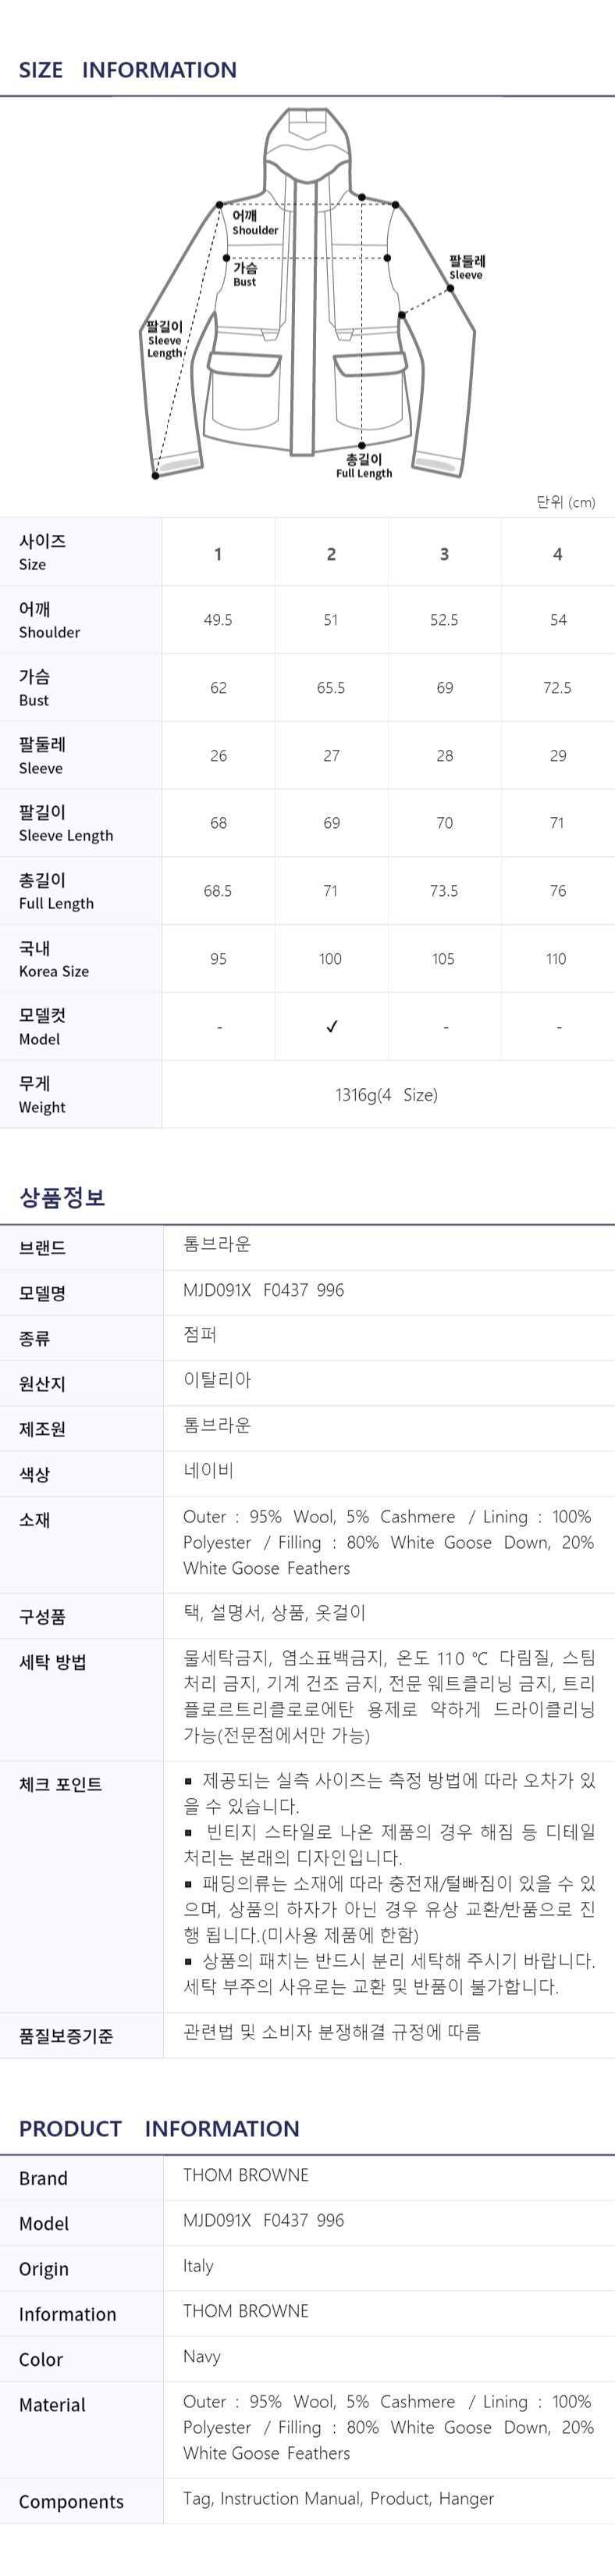
Task: Click the Navy color value
Action: pos(202,2356)
